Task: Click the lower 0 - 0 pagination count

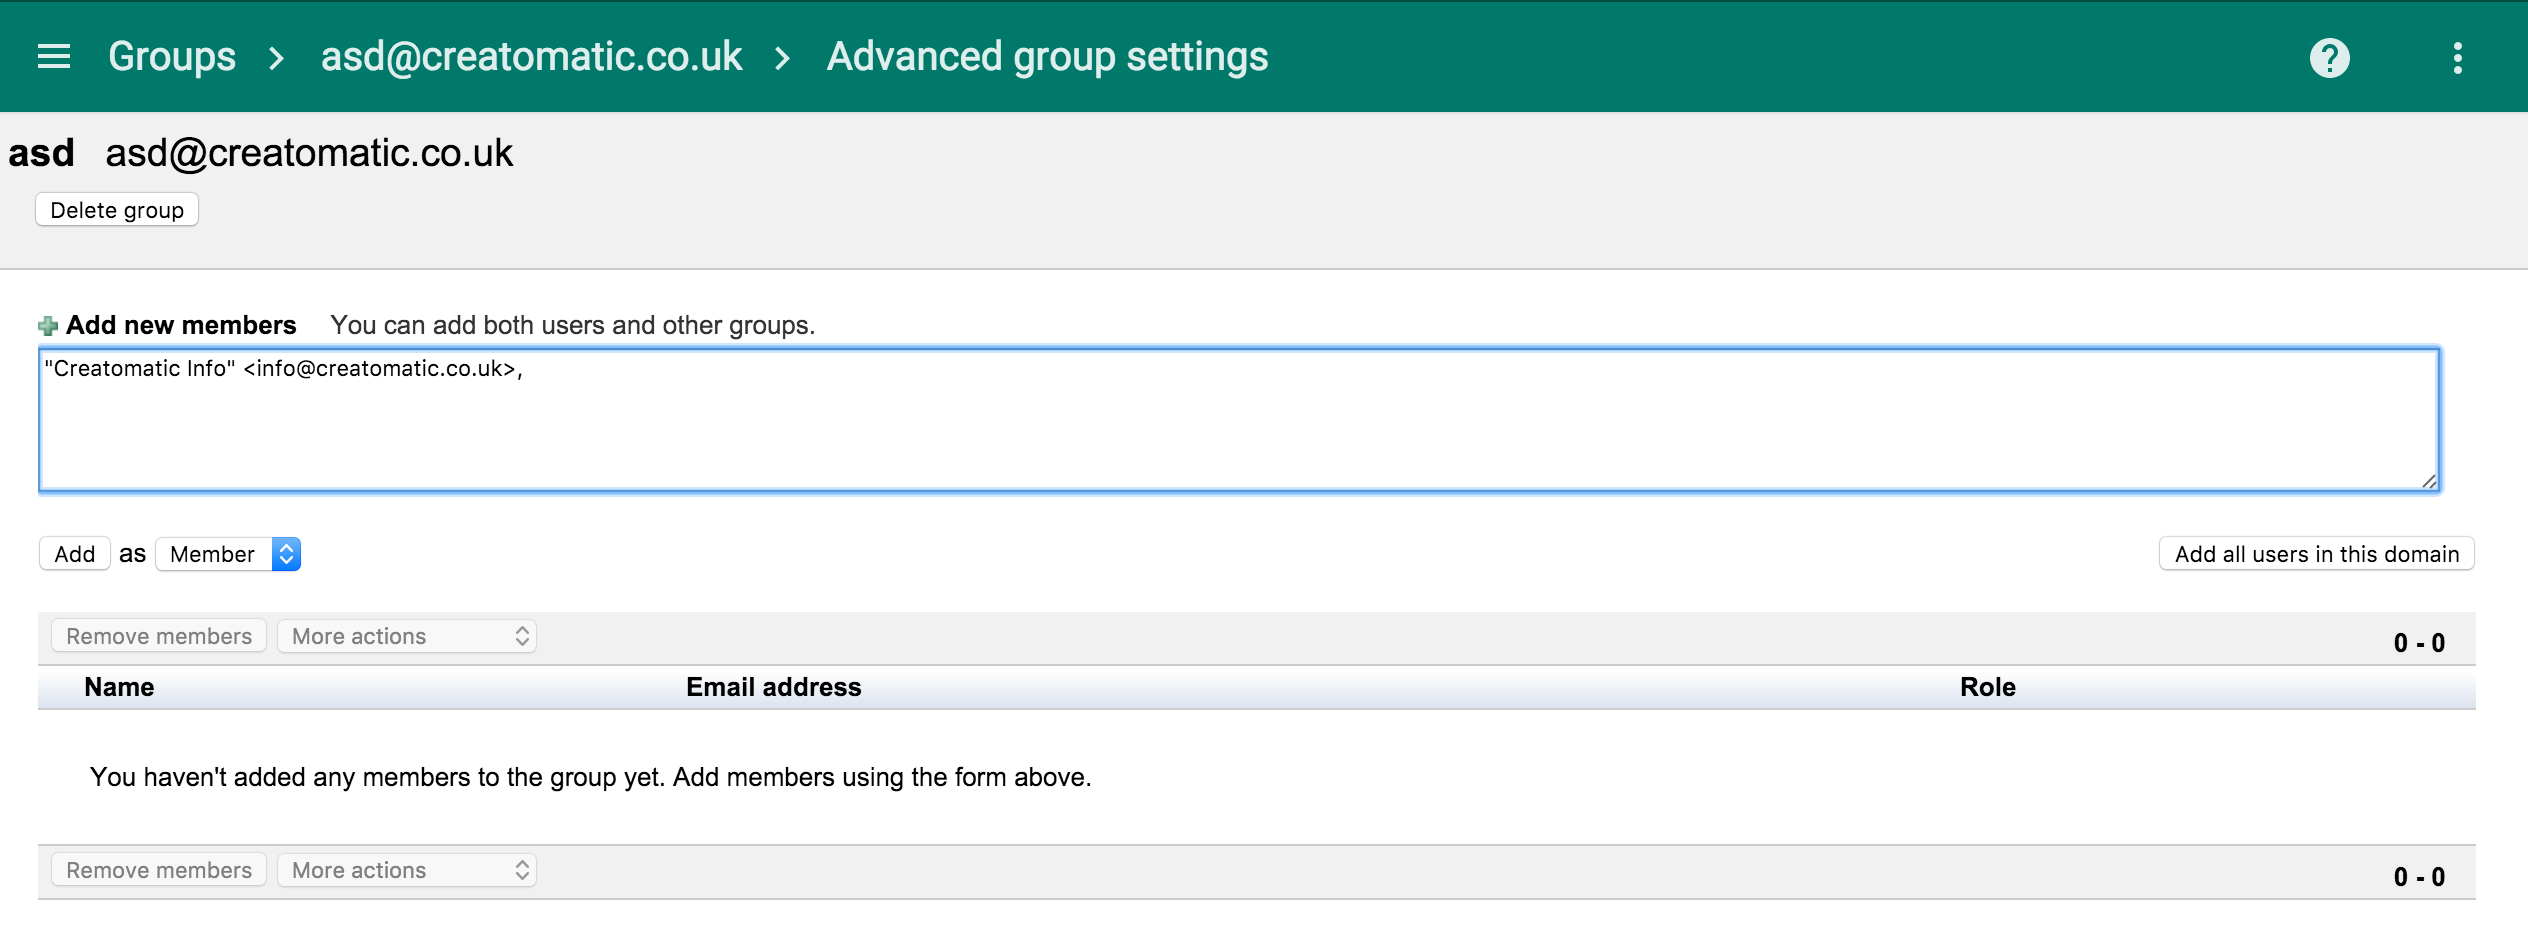Action: pyautogui.click(x=2419, y=877)
